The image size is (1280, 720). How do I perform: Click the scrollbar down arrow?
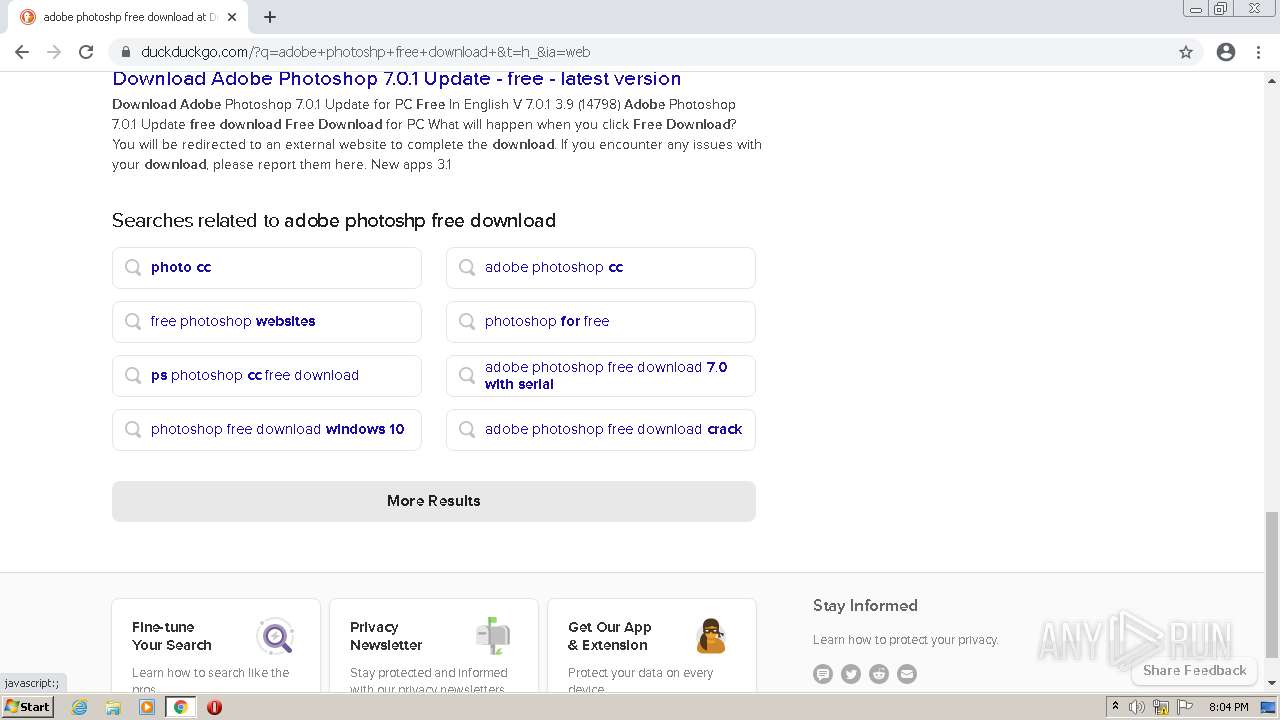coord(1272,683)
